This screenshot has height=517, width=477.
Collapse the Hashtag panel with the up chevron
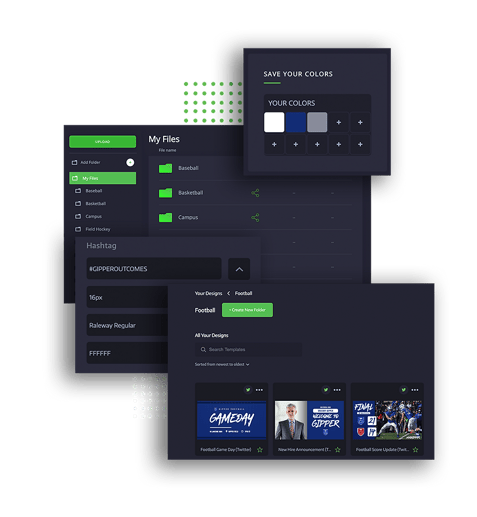[x=239, y=269]
